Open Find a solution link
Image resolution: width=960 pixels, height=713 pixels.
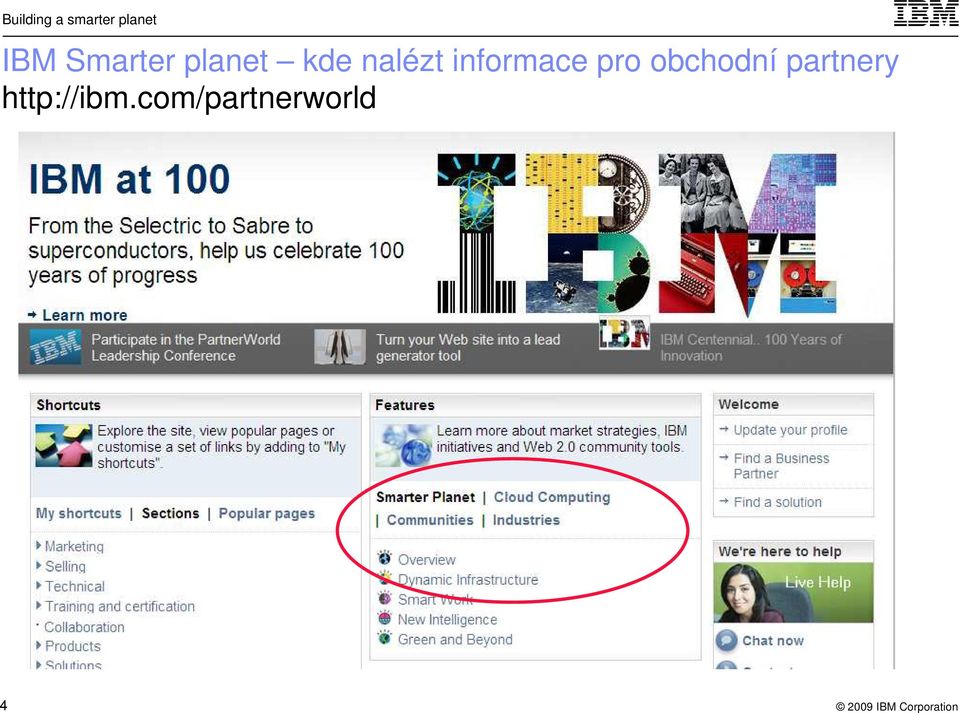(x=778, y=502)
